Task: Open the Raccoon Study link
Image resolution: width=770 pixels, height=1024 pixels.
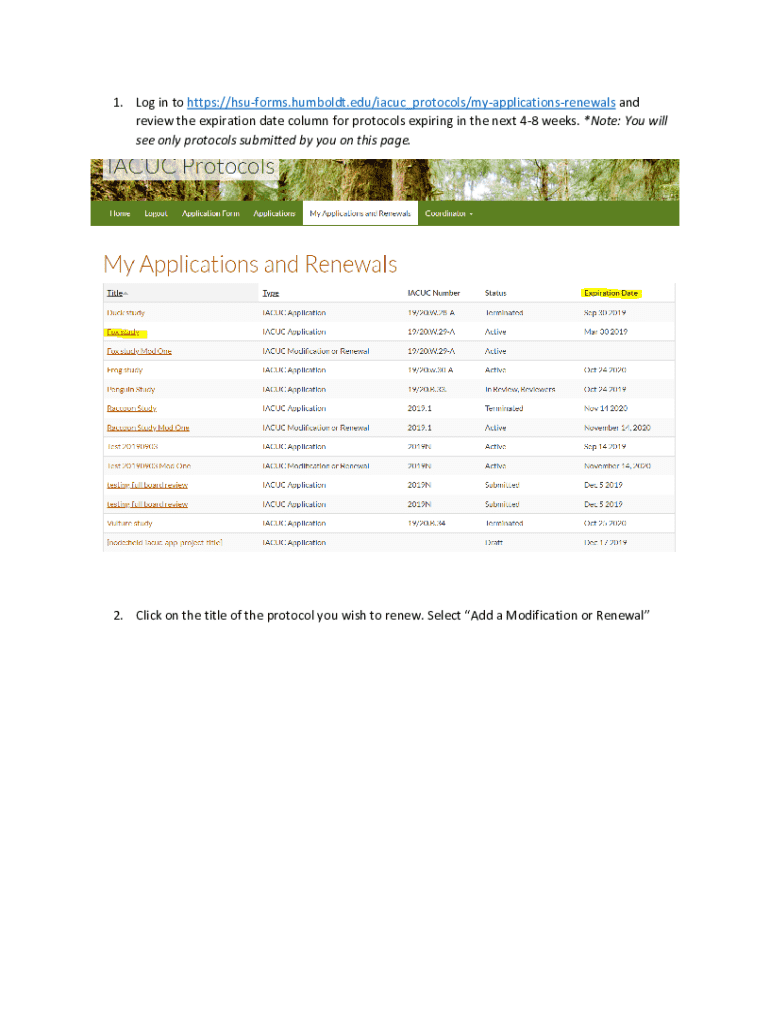Action: 131,408
